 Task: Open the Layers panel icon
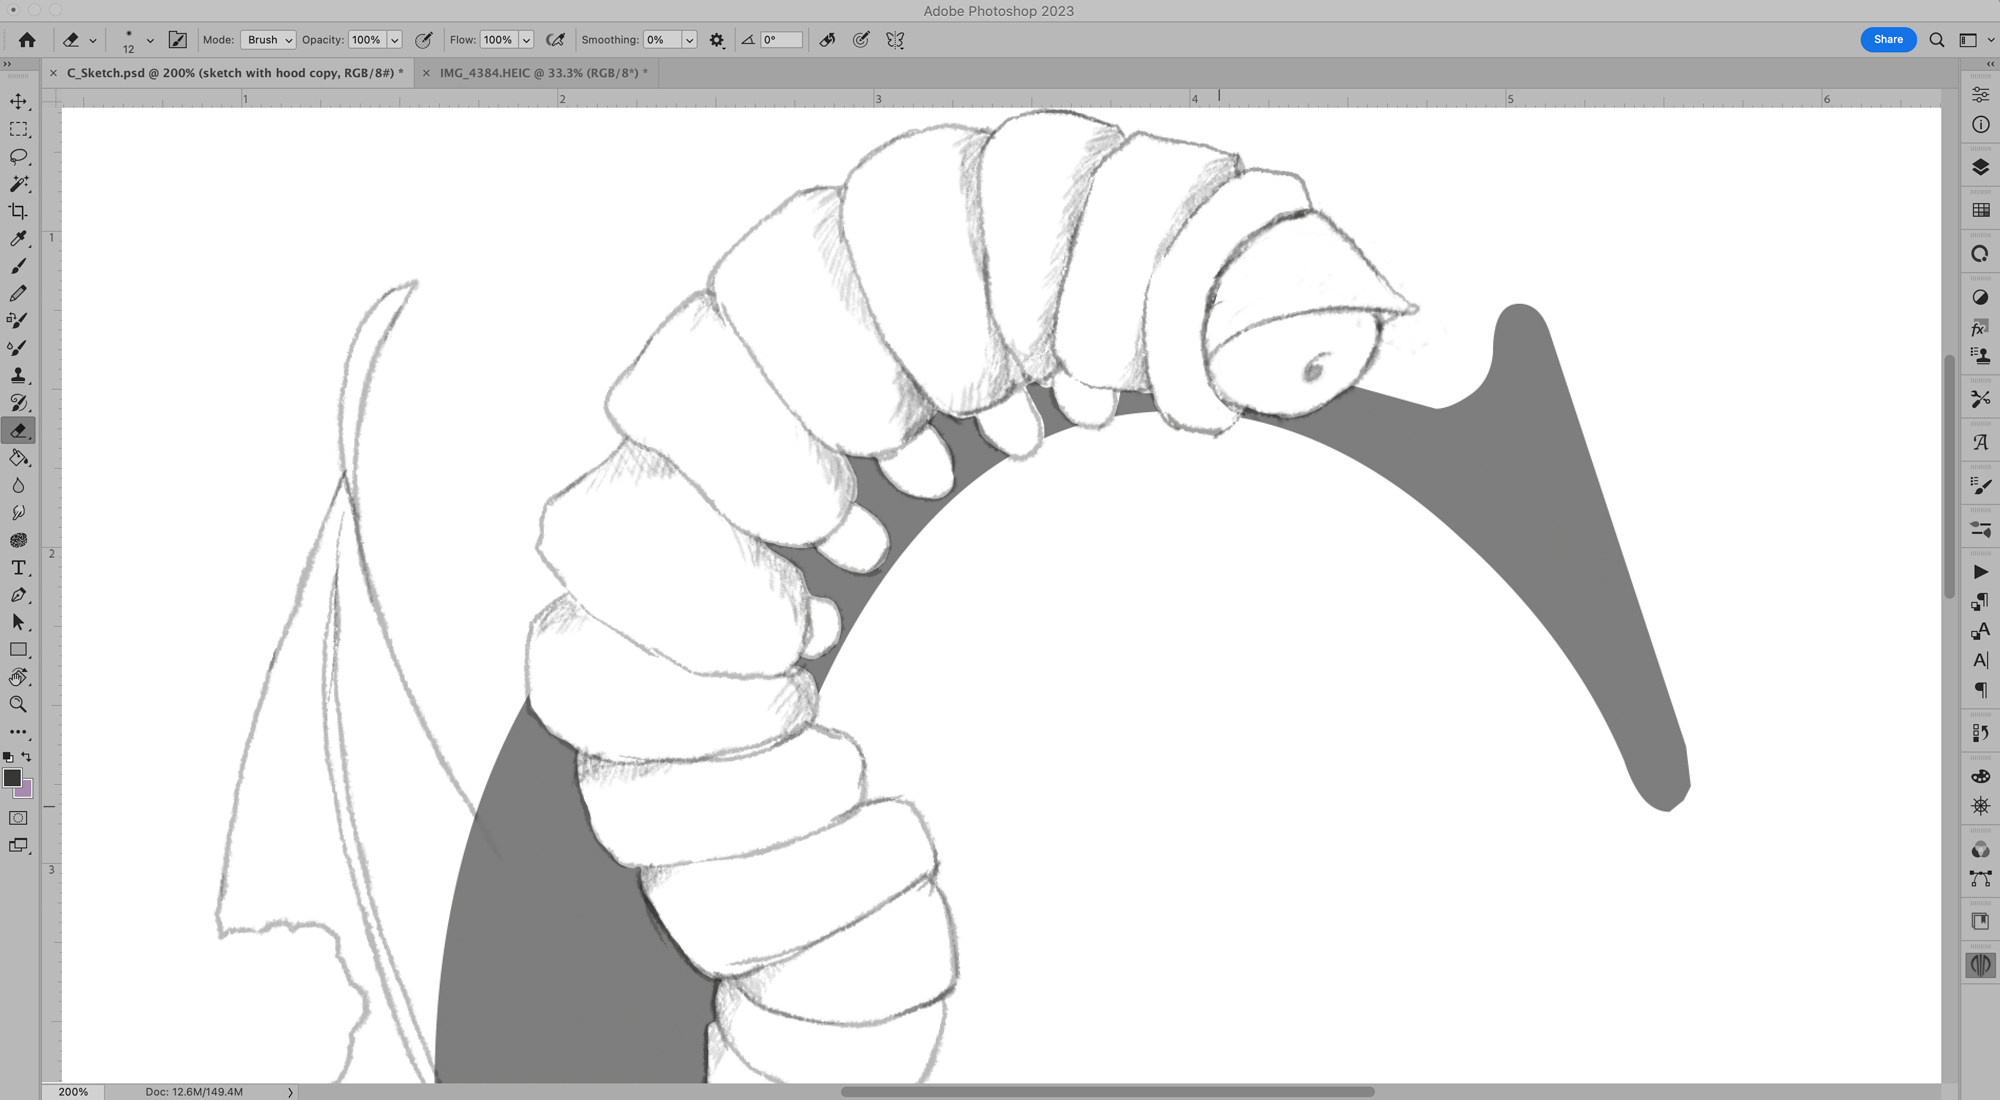[x=1980, y=167]
